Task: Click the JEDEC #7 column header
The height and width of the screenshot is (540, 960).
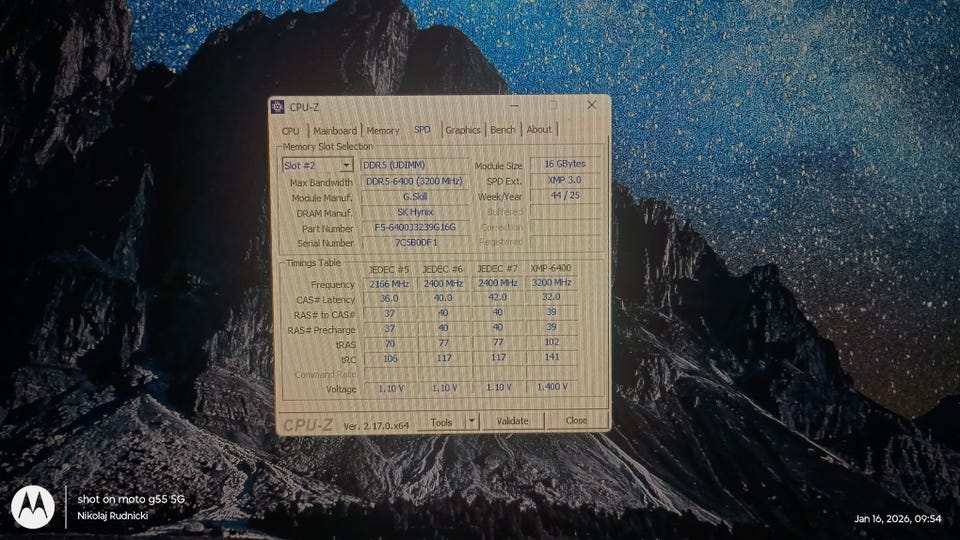Action: pyautogui.click(x=497, y=268)
